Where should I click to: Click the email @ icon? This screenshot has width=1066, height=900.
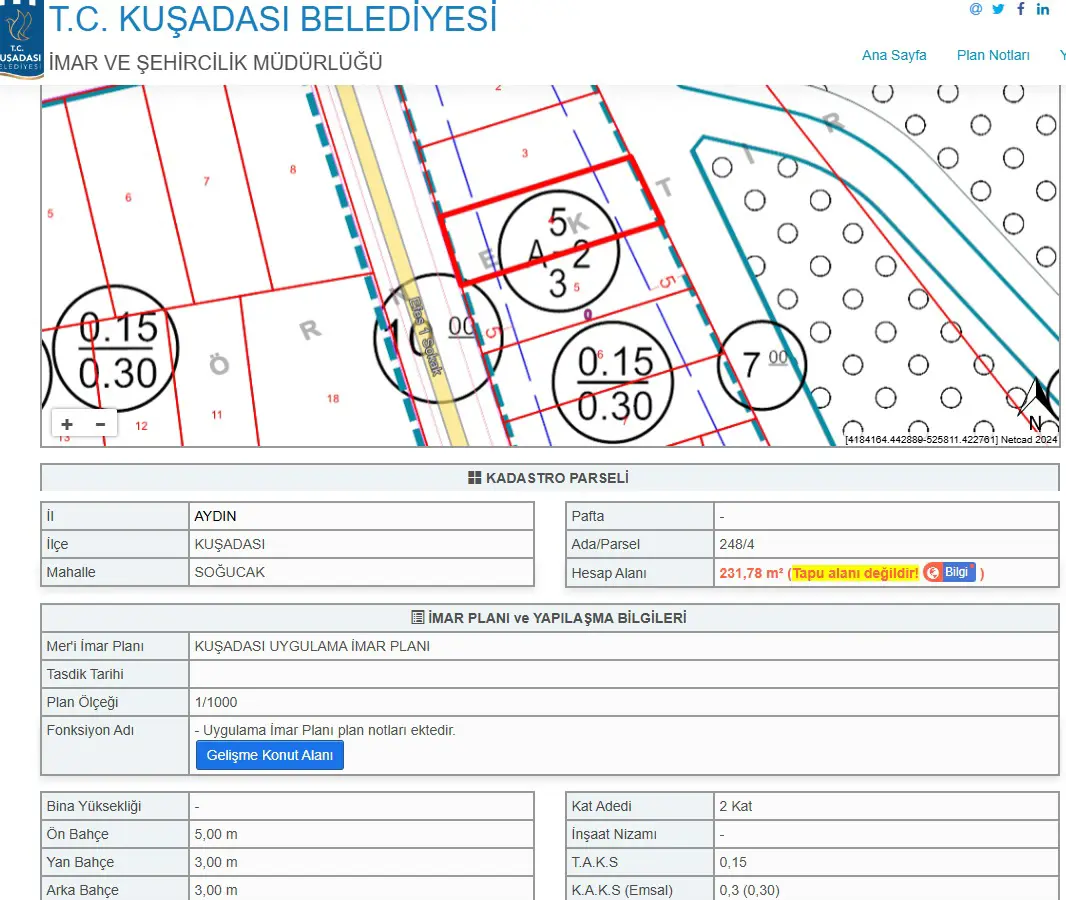976,9
